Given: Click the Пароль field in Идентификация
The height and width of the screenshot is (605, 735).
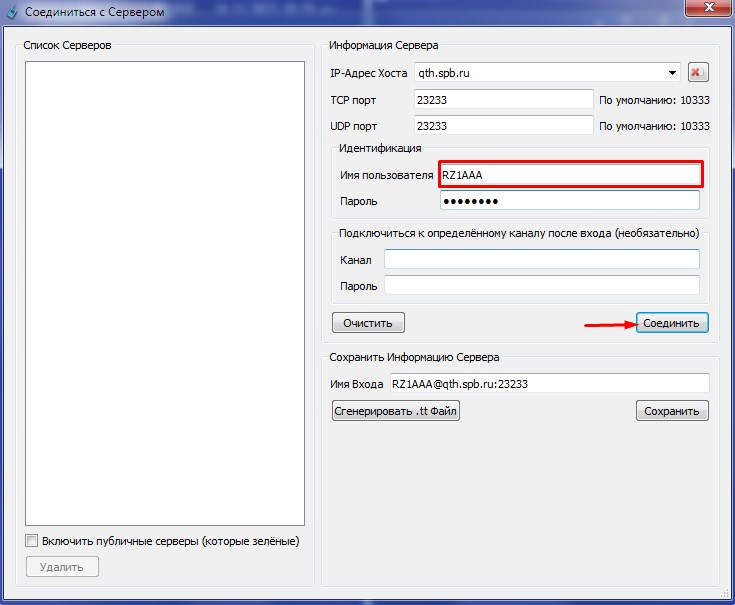Looking at the screenshot, I should tap(570, 201).
